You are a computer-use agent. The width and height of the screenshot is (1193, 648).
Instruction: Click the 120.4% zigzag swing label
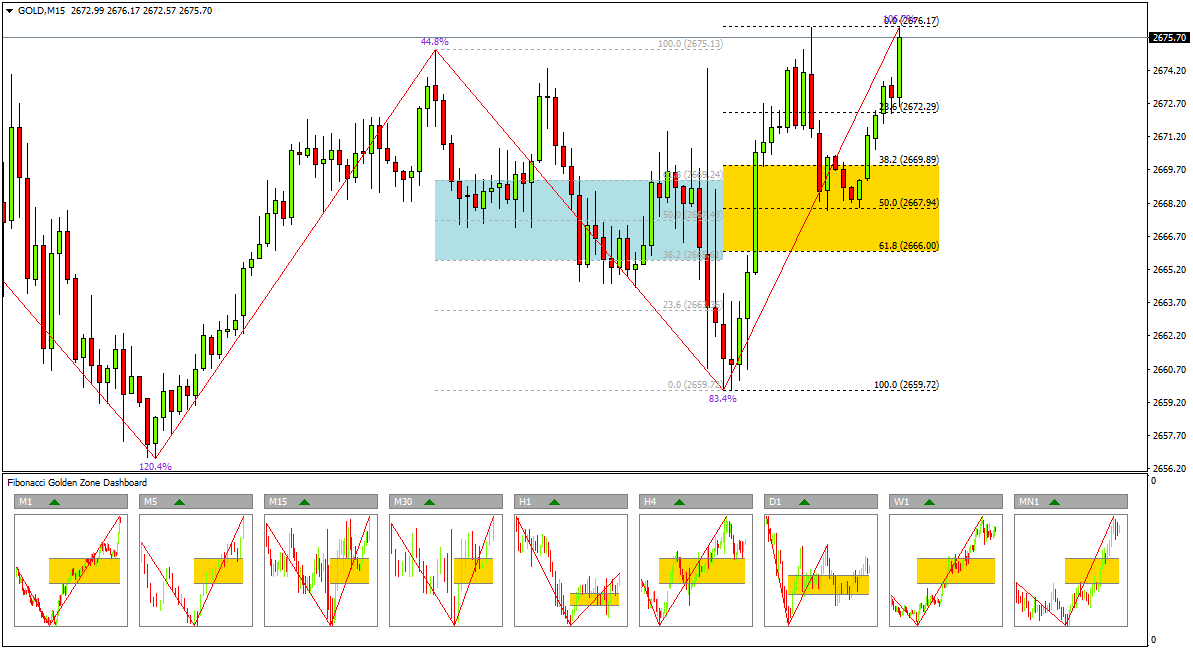pos(155,466)
